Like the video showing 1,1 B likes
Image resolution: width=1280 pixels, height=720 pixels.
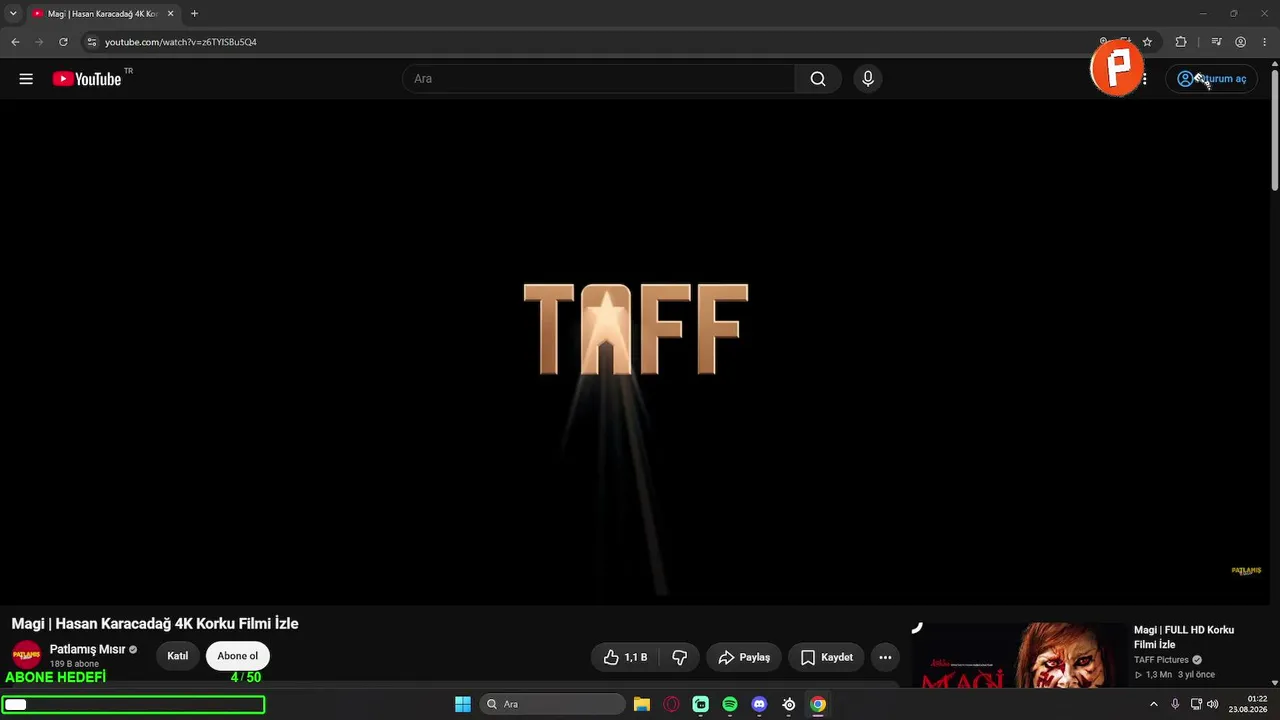click(625, 657)
